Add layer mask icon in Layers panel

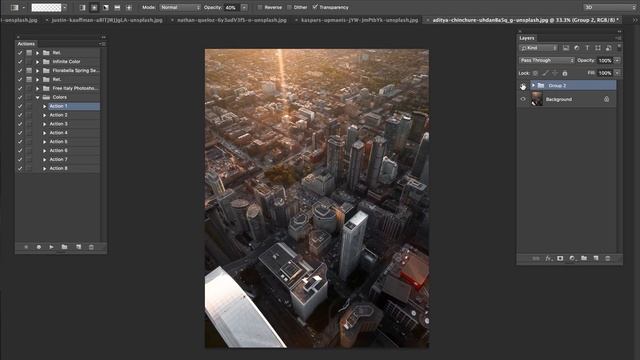pyautogui.click(x=560, y=258)
